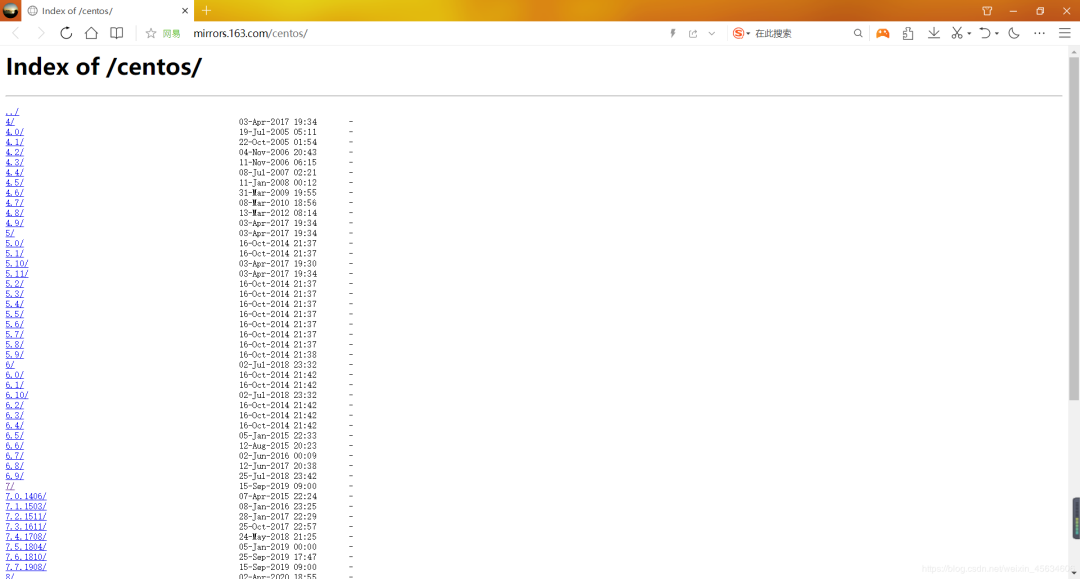This screenshot has height=579, width=1080.
Task: Click the vertical scrollbar thumb
Action: pos(1074,229)
